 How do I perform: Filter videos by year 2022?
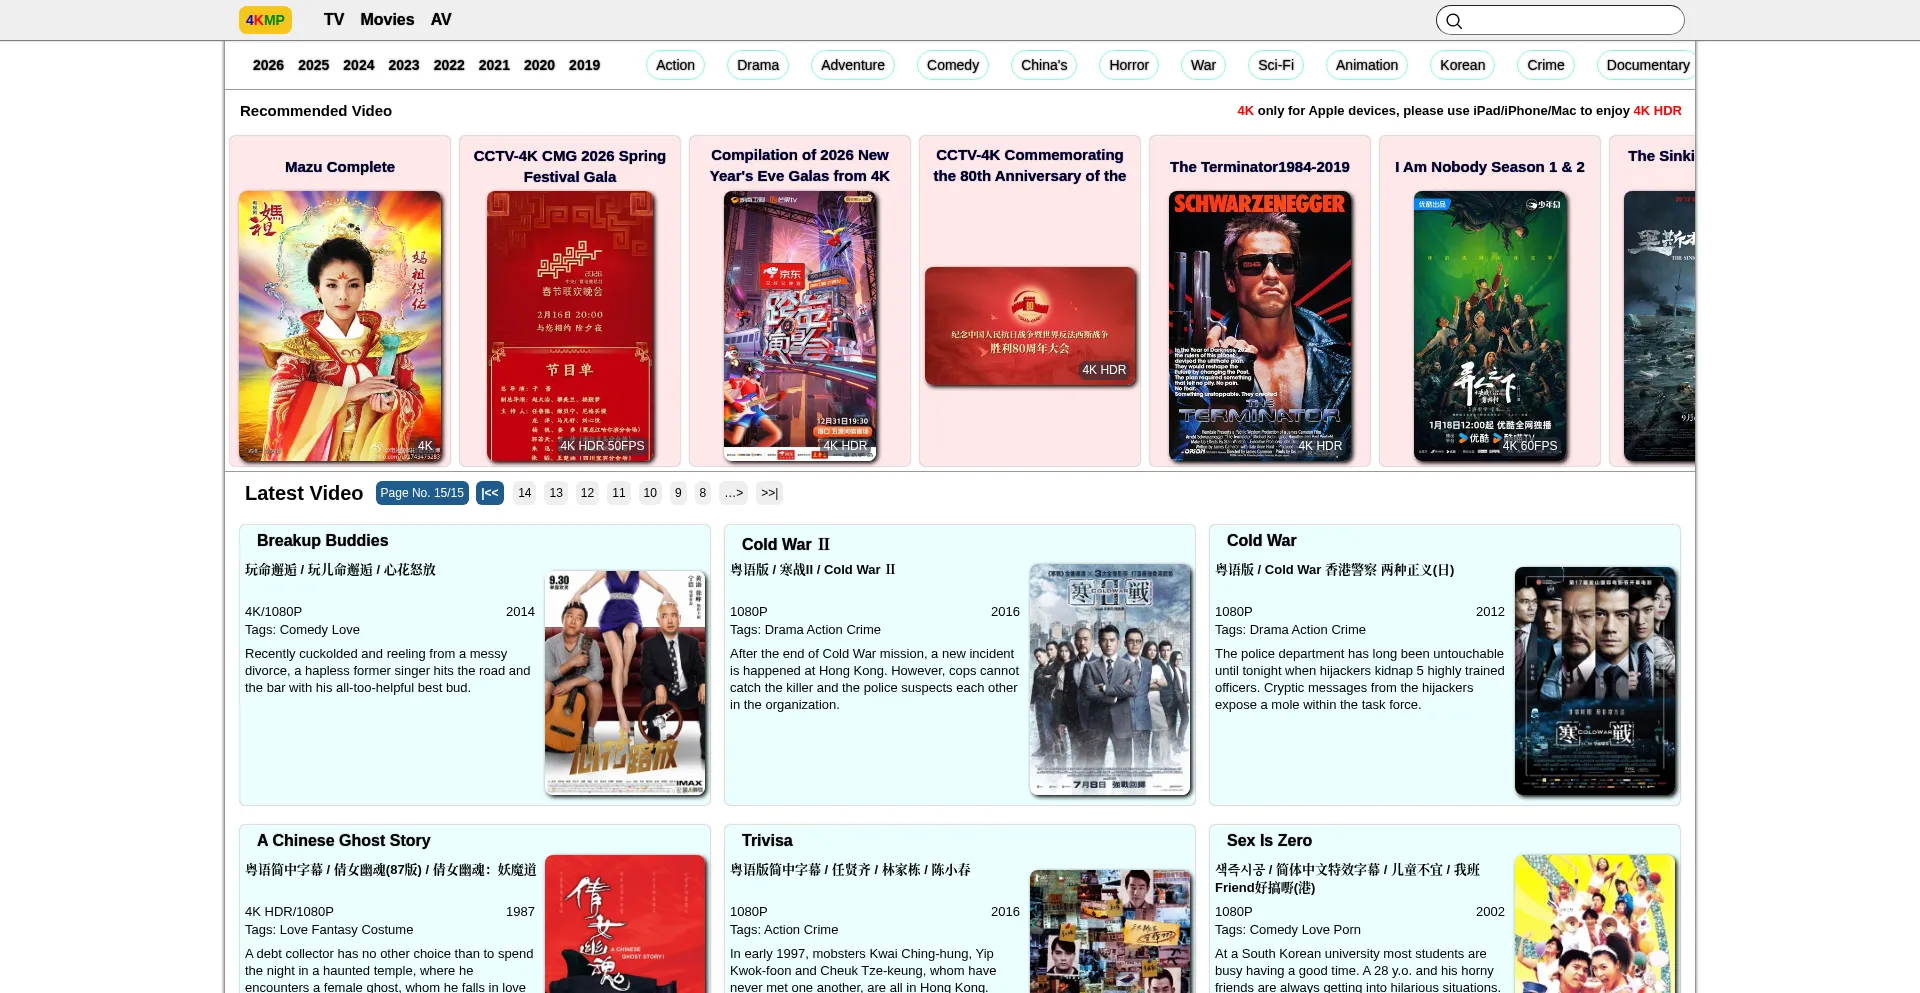pyautogui.click(x=449, y=65)
